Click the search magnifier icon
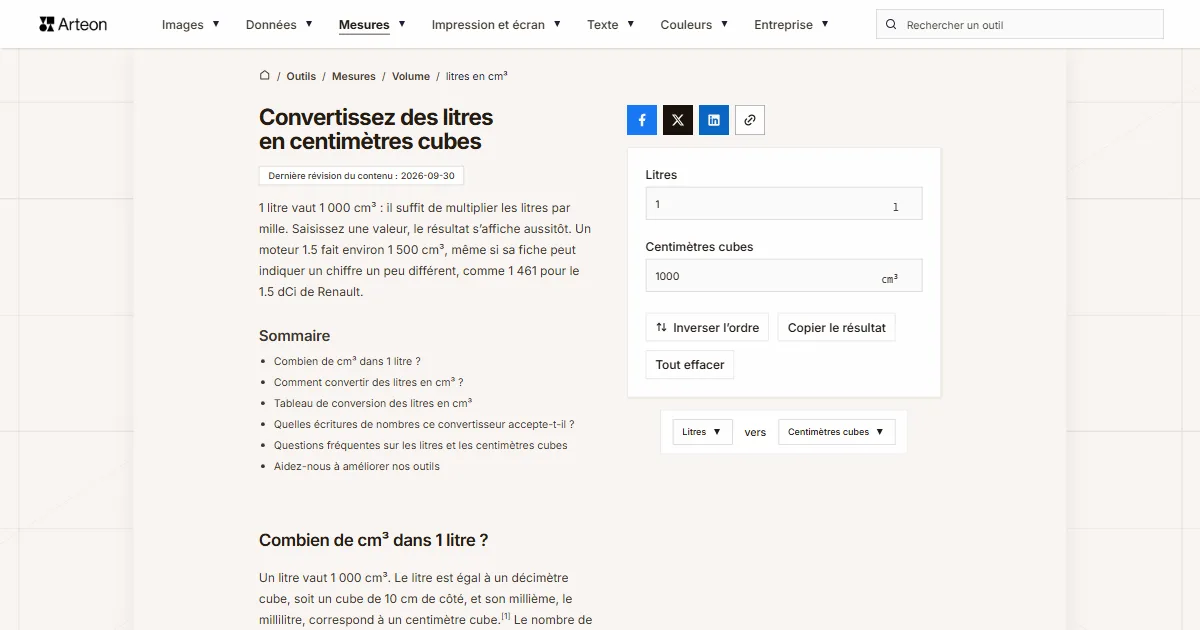This screenshot has width=1200, height=630. (x=890, y=25)
